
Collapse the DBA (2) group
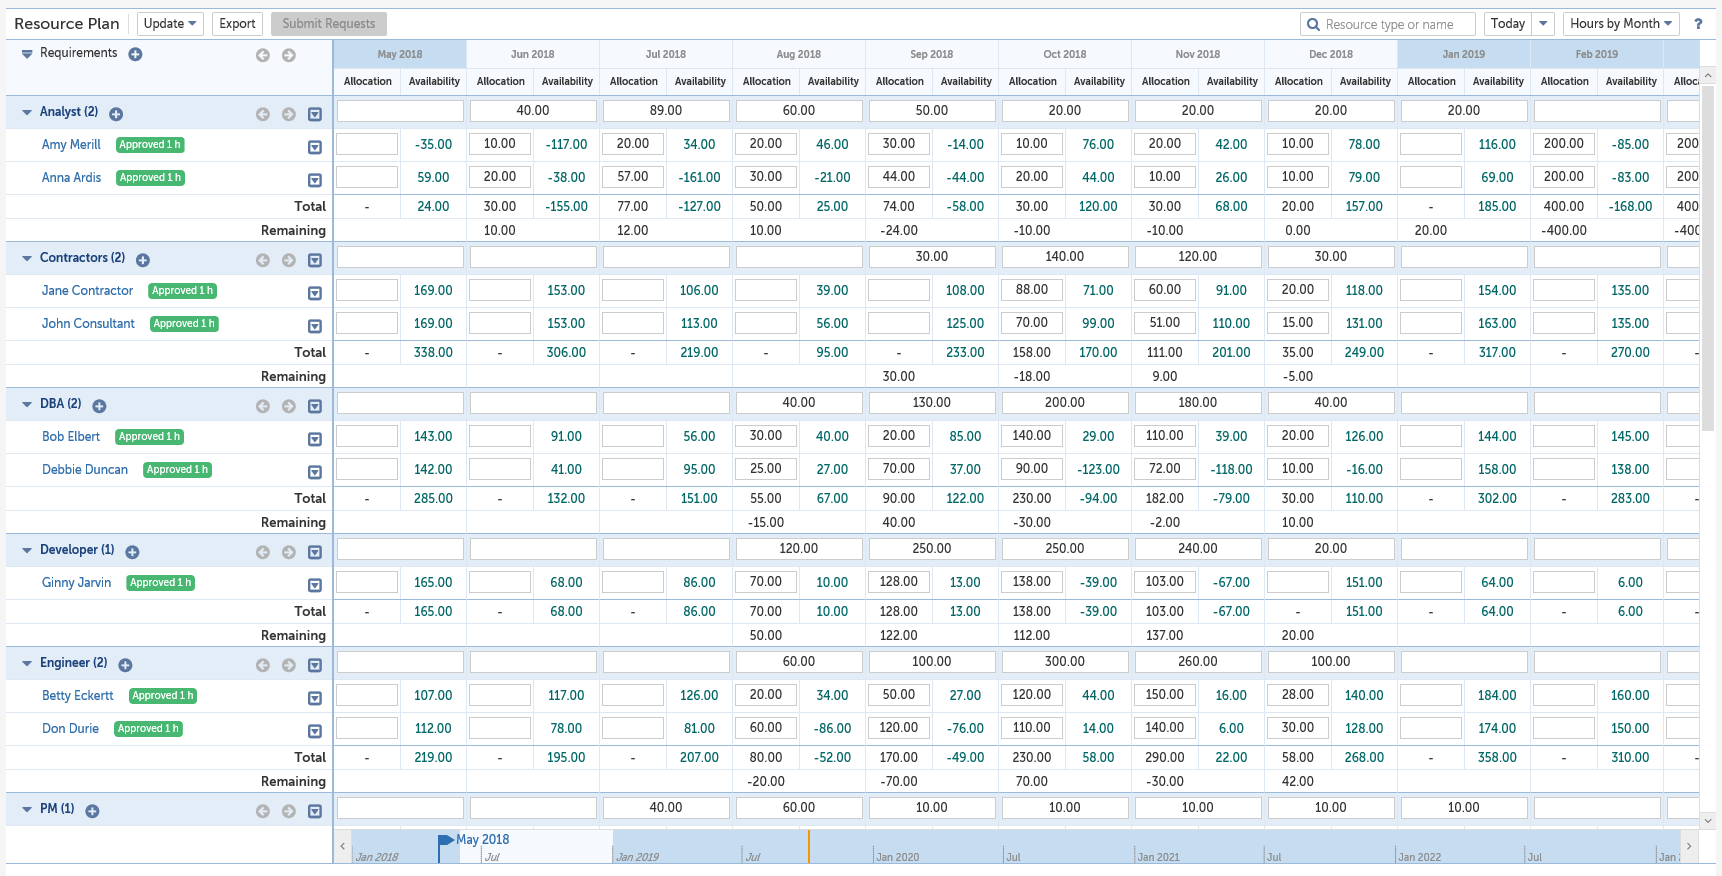27,404
